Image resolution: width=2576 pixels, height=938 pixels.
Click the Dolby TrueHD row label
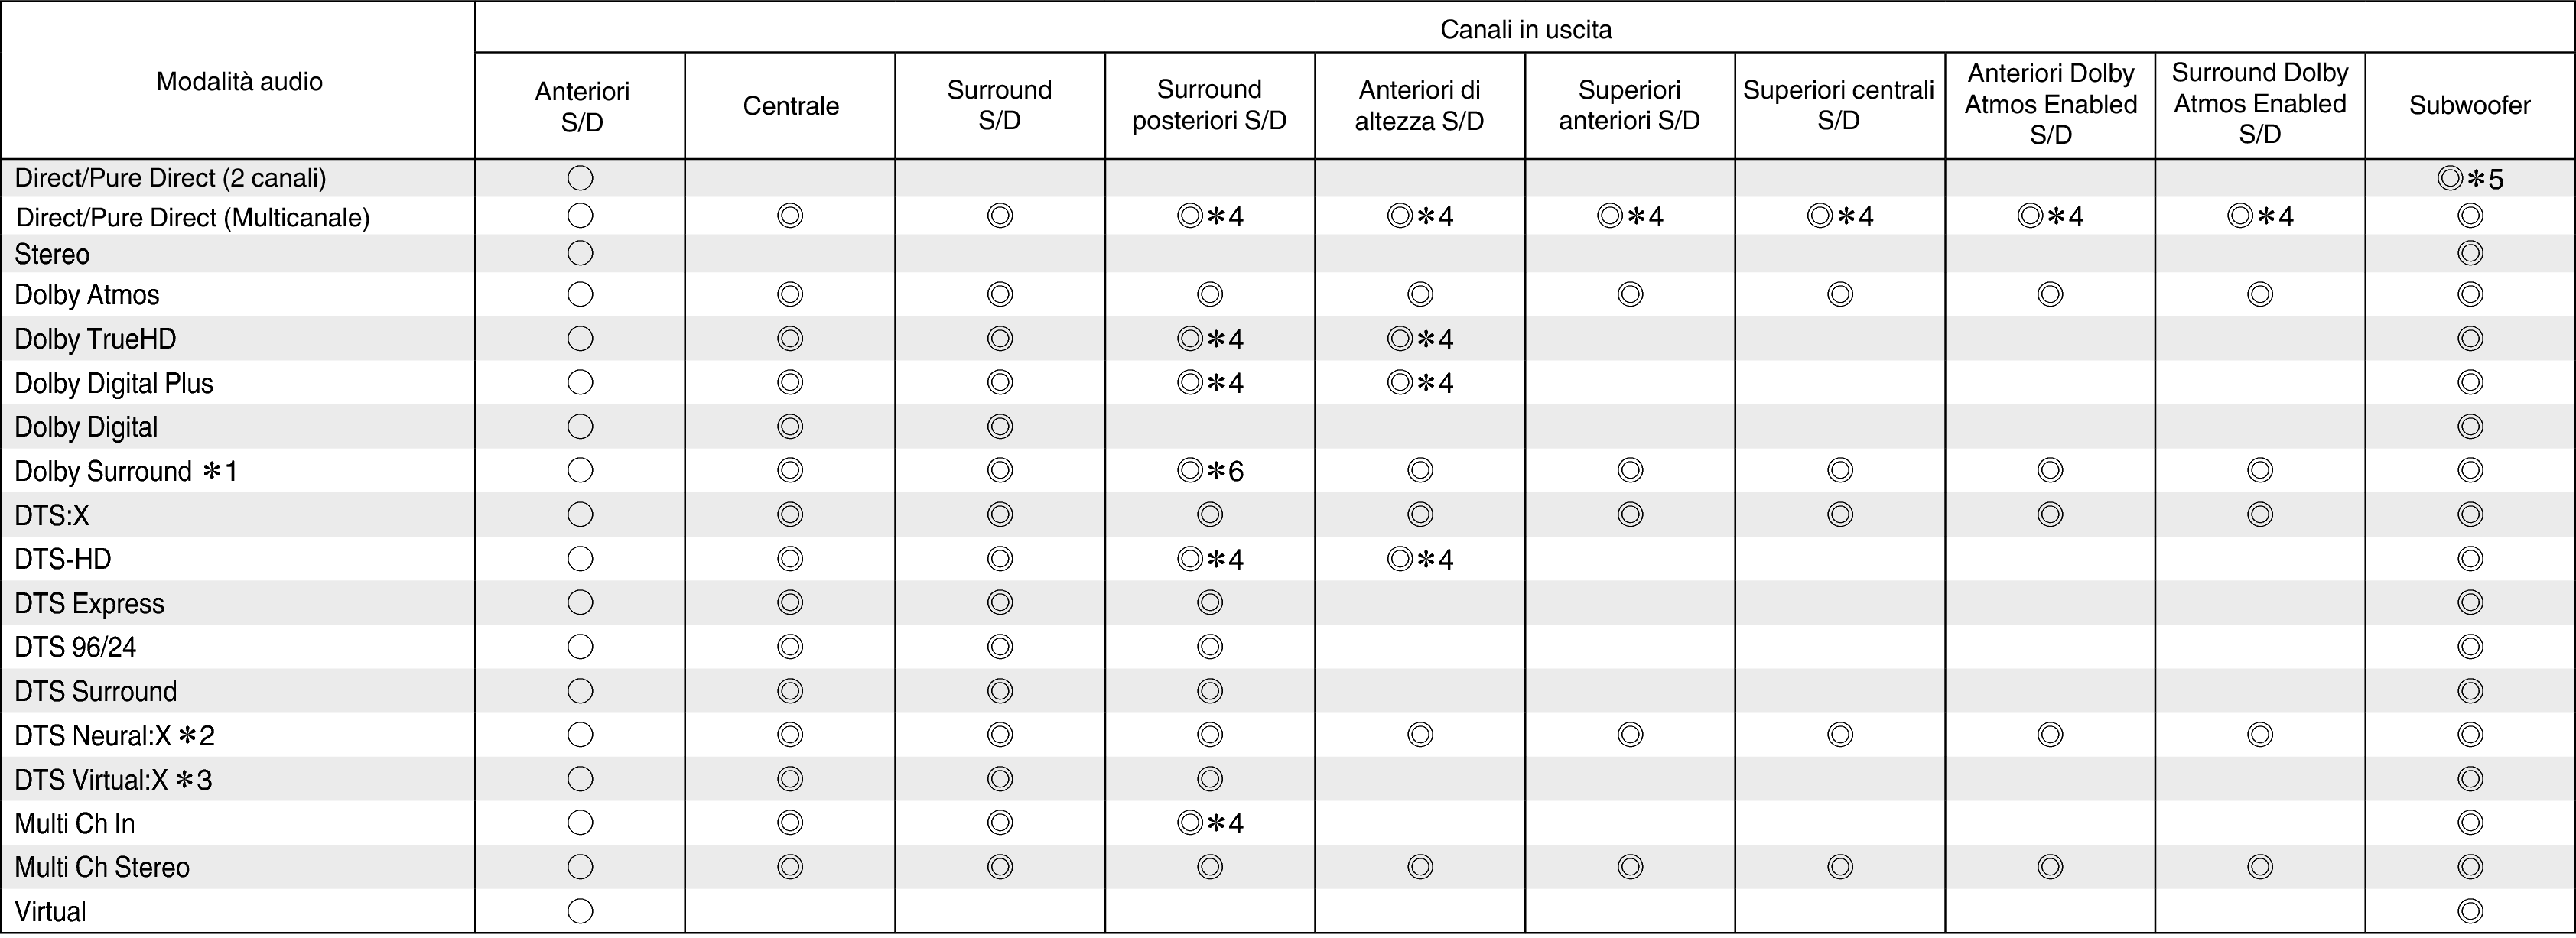(95, 339)
